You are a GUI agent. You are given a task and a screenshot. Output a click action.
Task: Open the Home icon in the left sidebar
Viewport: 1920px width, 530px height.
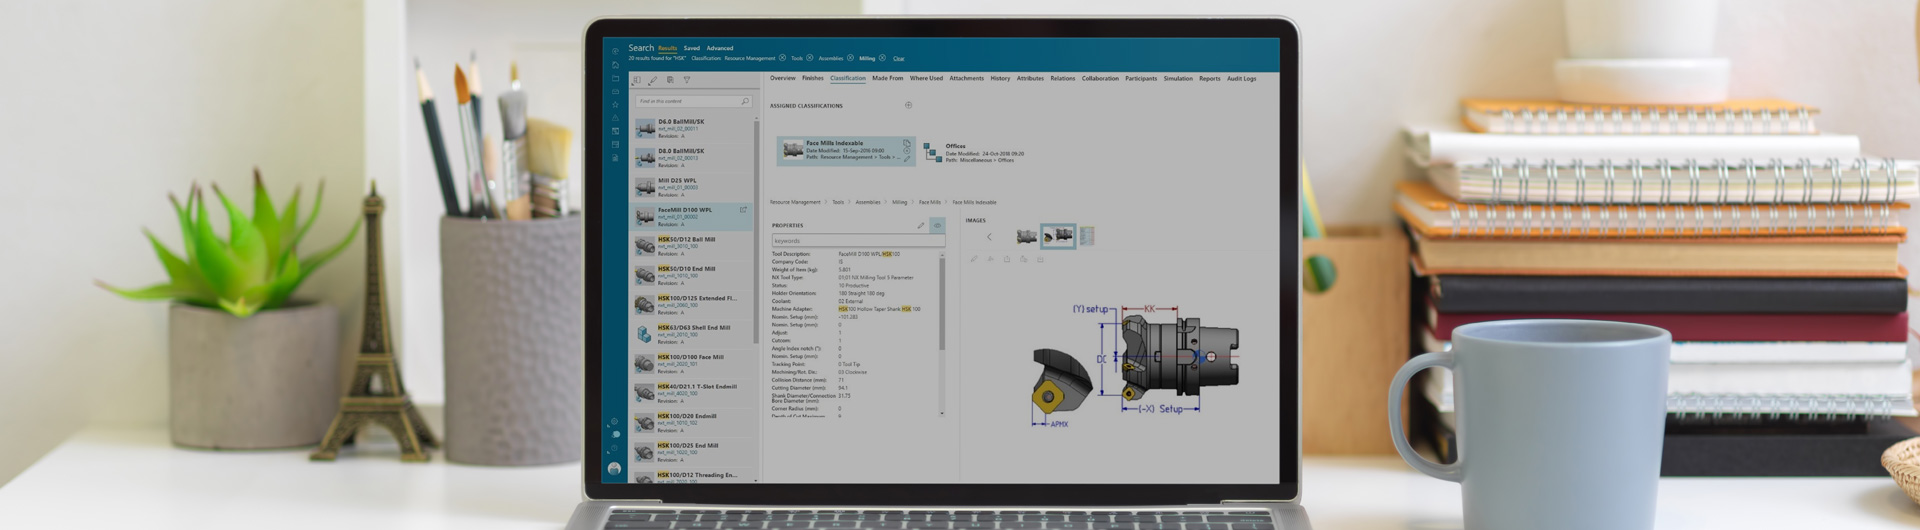tap(615, 65)
